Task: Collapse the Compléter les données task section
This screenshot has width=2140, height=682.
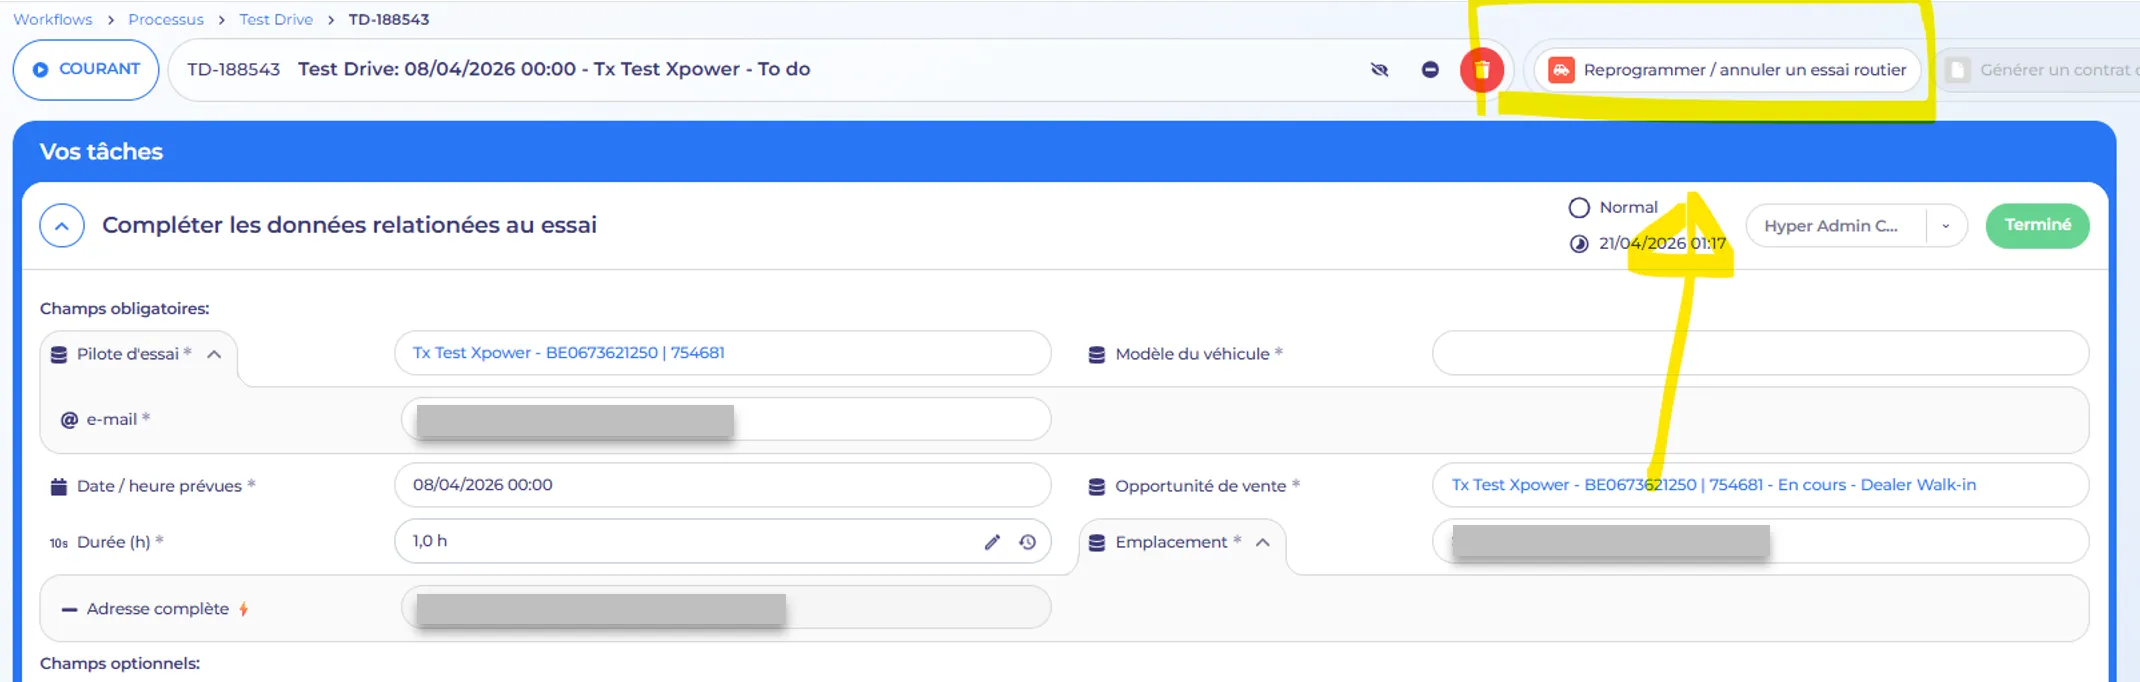Action: point(62,226)
